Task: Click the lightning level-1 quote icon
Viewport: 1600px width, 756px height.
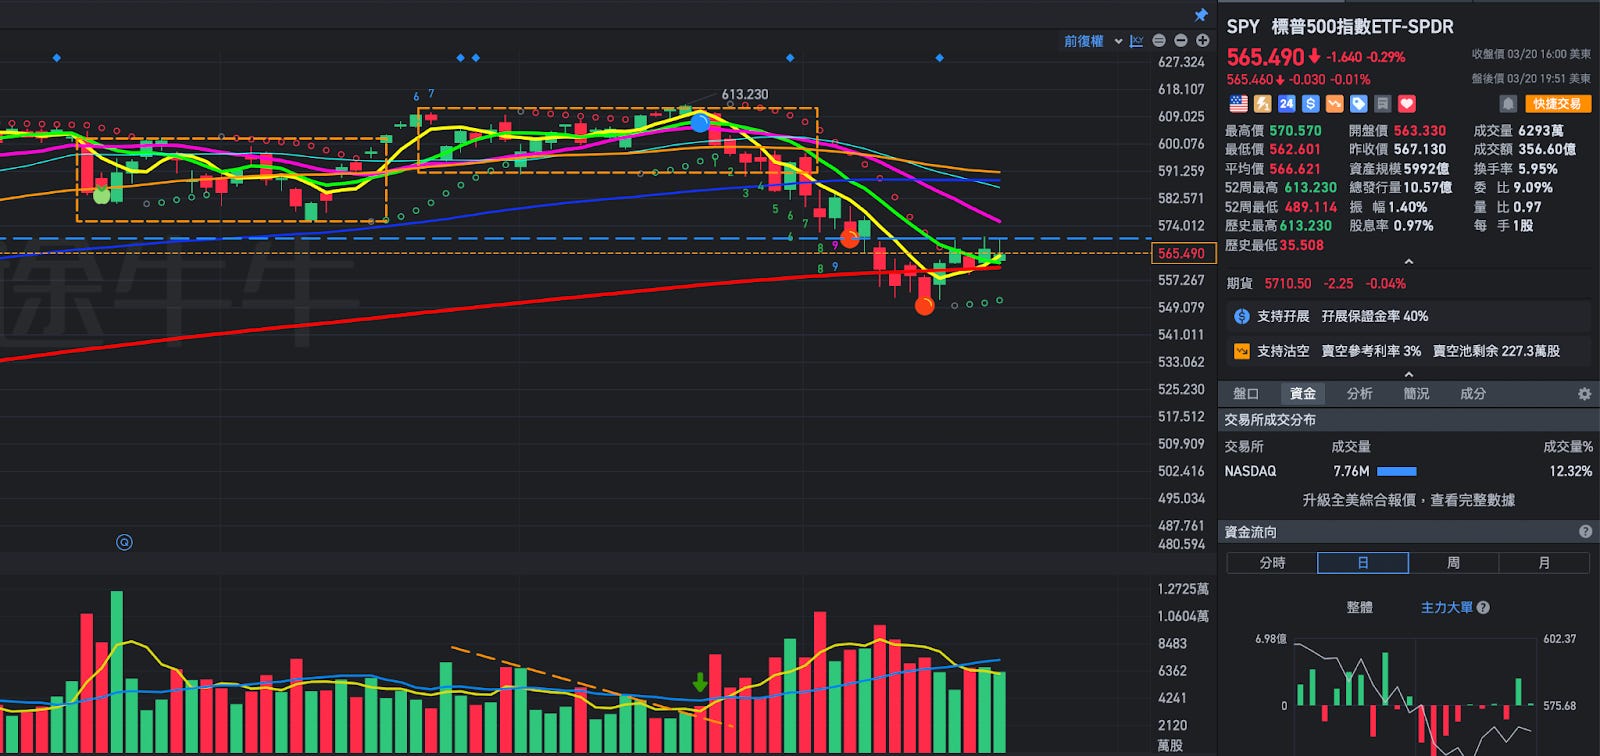Action: coord(1263,104)
